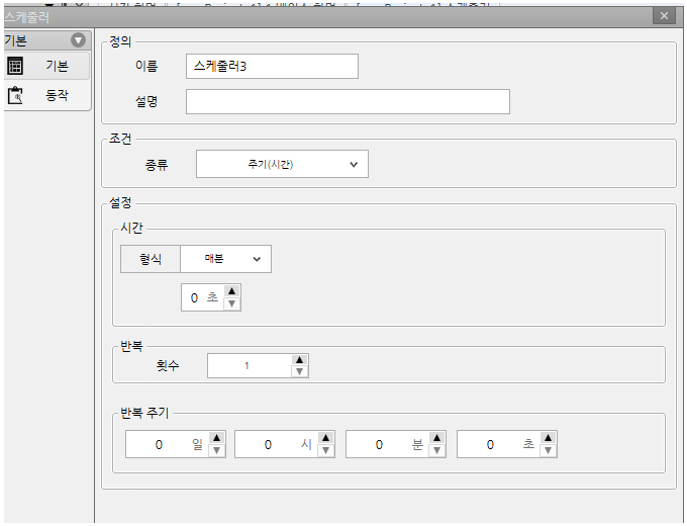Increase the 시간 seconds value

click(x=232, y=291)
